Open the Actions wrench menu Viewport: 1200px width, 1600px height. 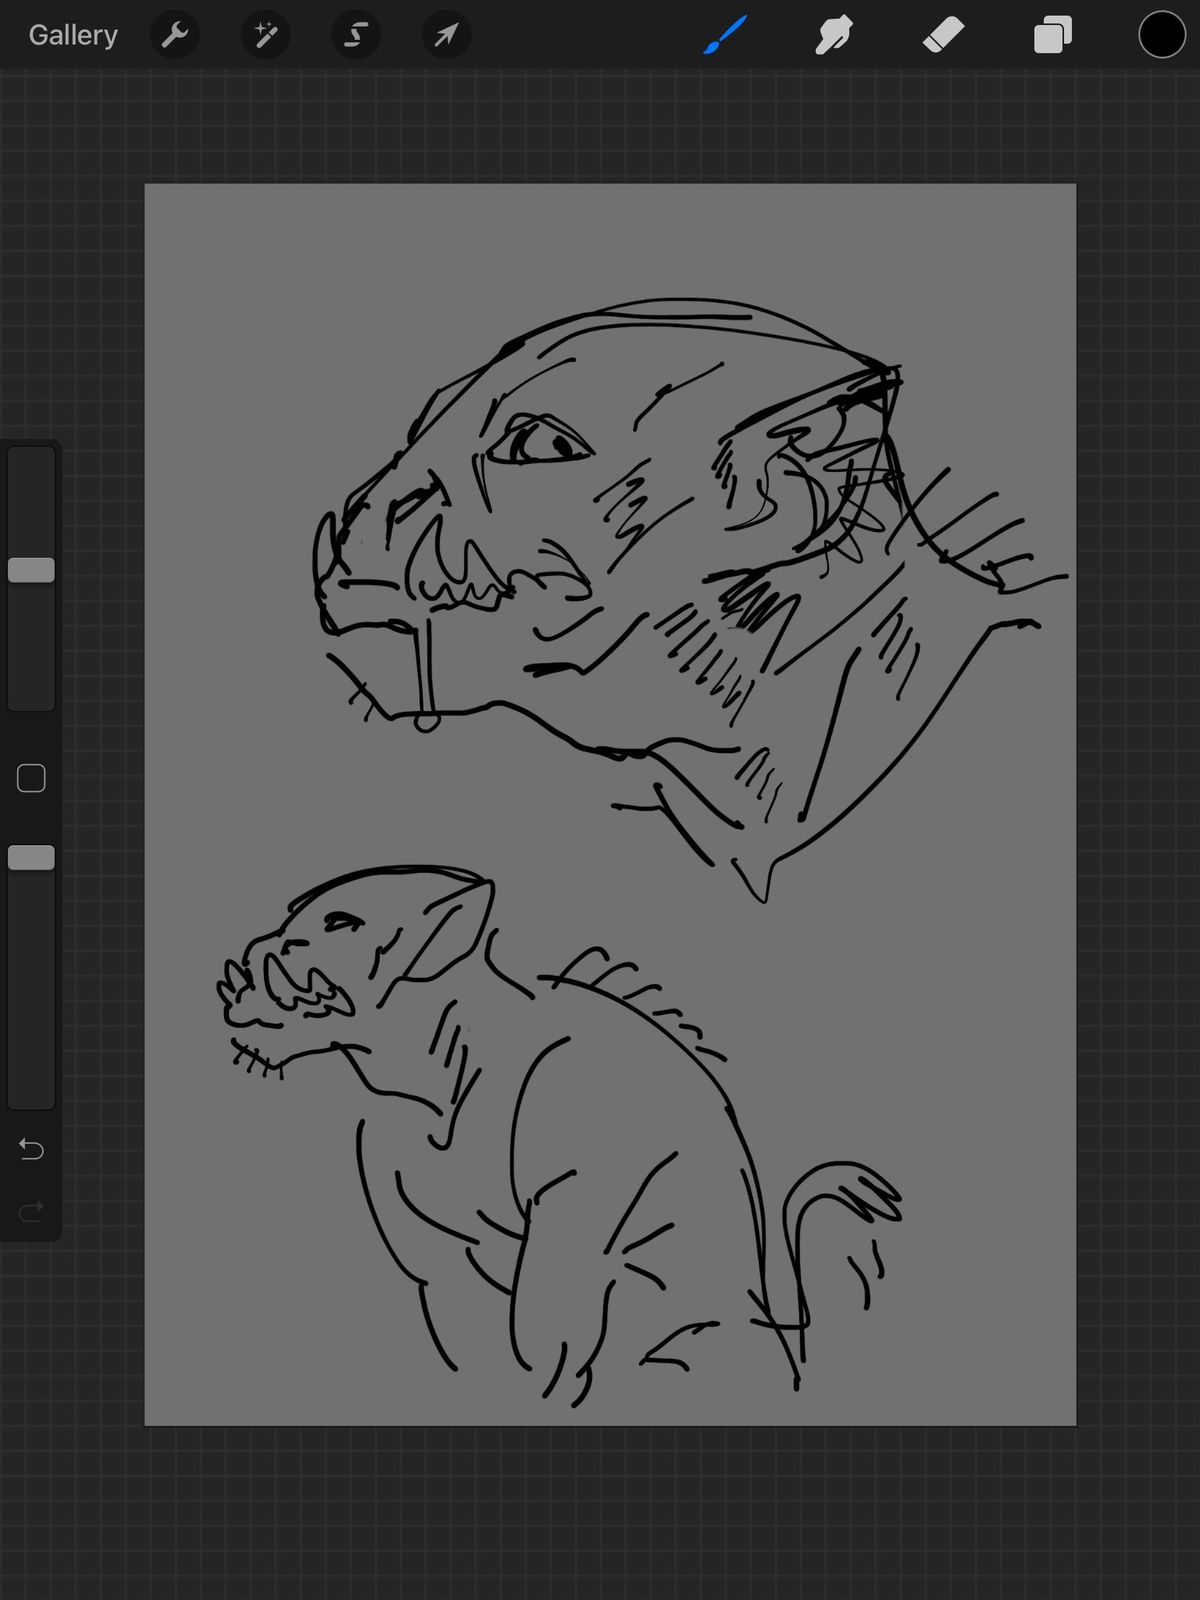(x=175, y=35)
